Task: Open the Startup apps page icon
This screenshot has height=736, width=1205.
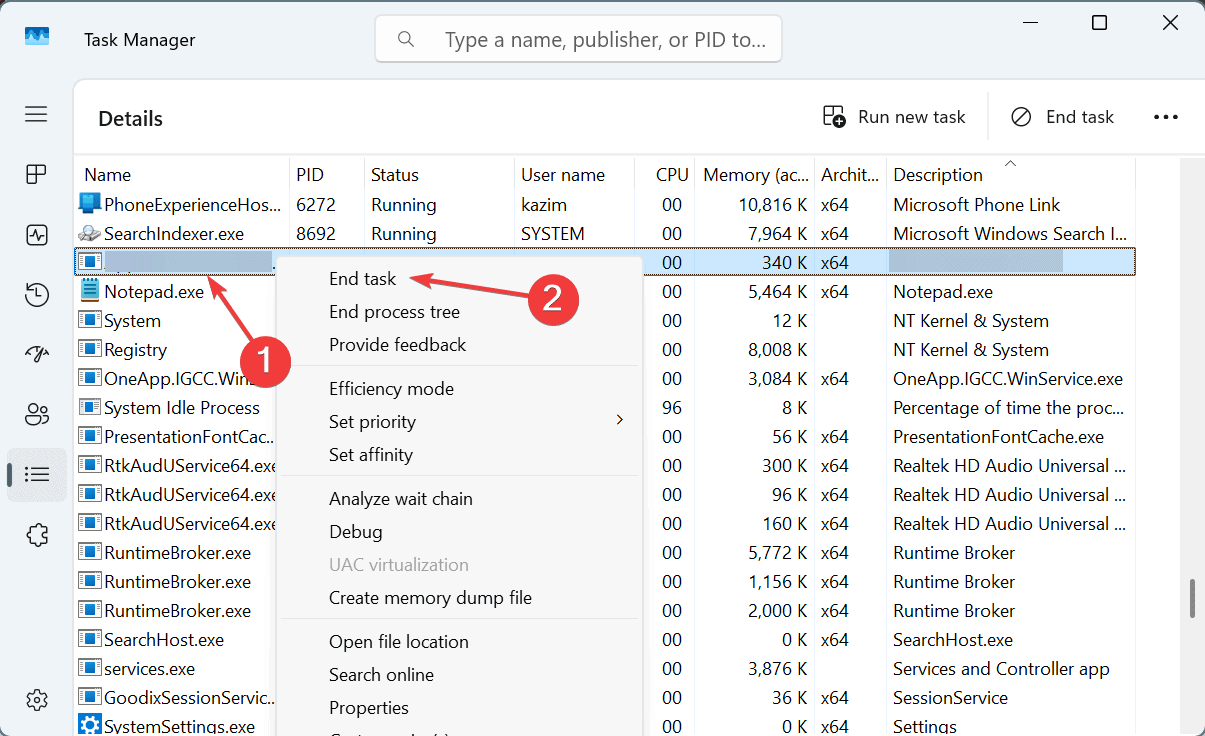Action: click(x=37, y=354)
